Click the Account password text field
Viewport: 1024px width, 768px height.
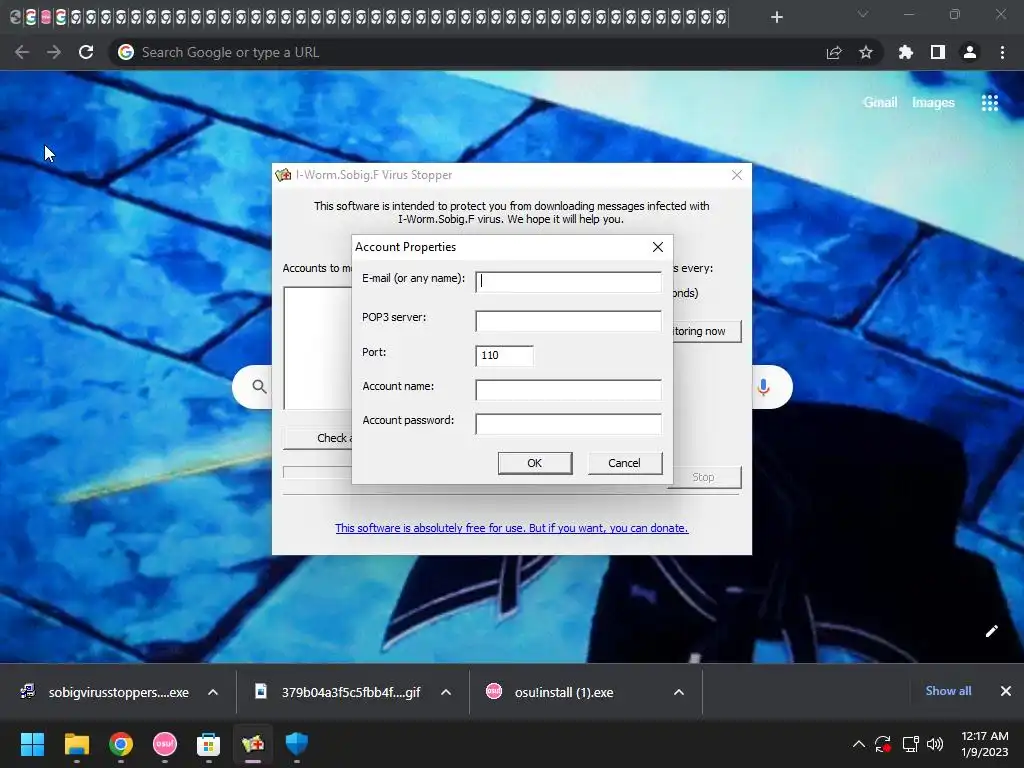point(568,424)
